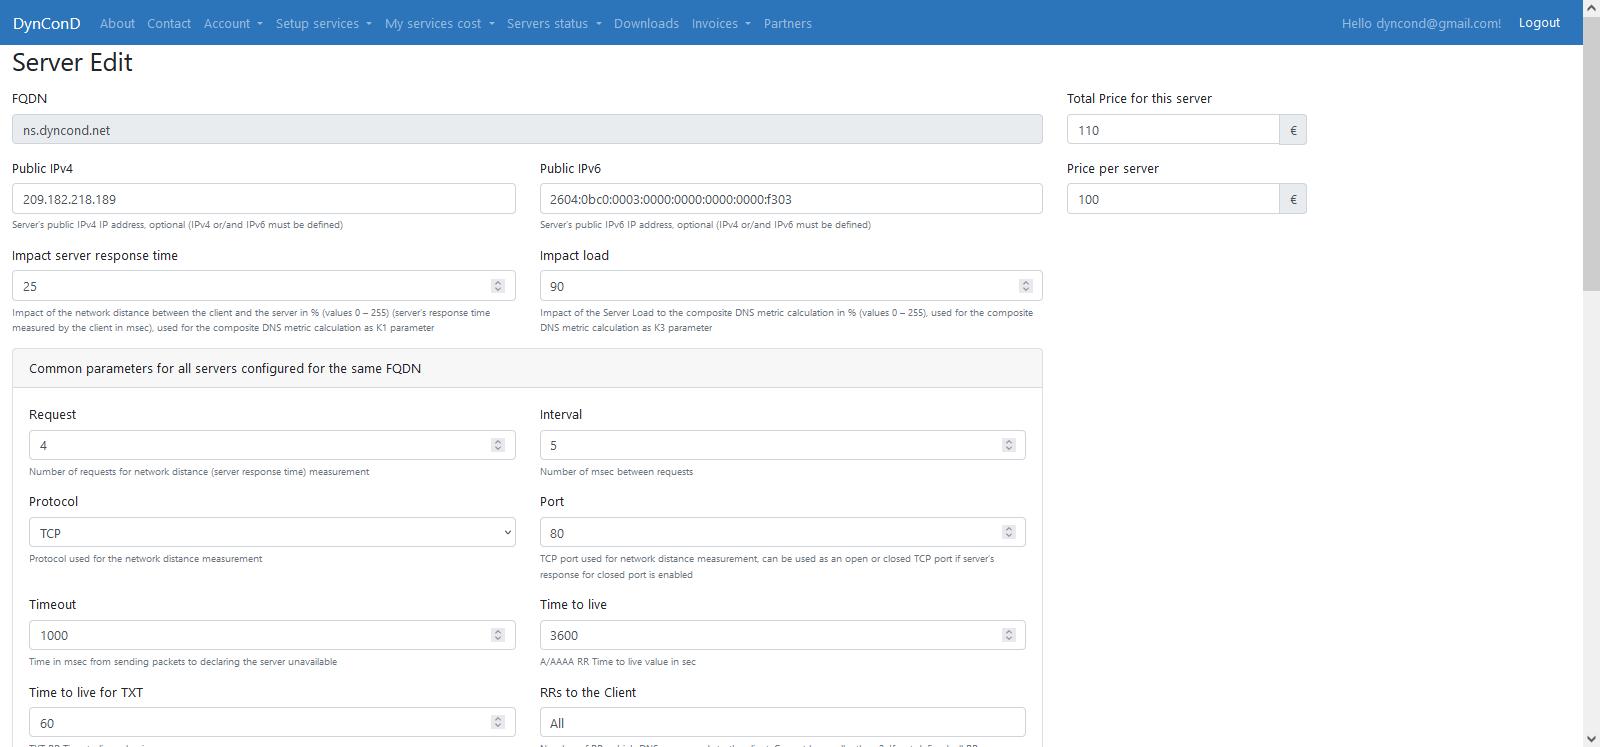1600x747 pixels.
Task: Click the Server Edit heading
Action: point(72,62)
